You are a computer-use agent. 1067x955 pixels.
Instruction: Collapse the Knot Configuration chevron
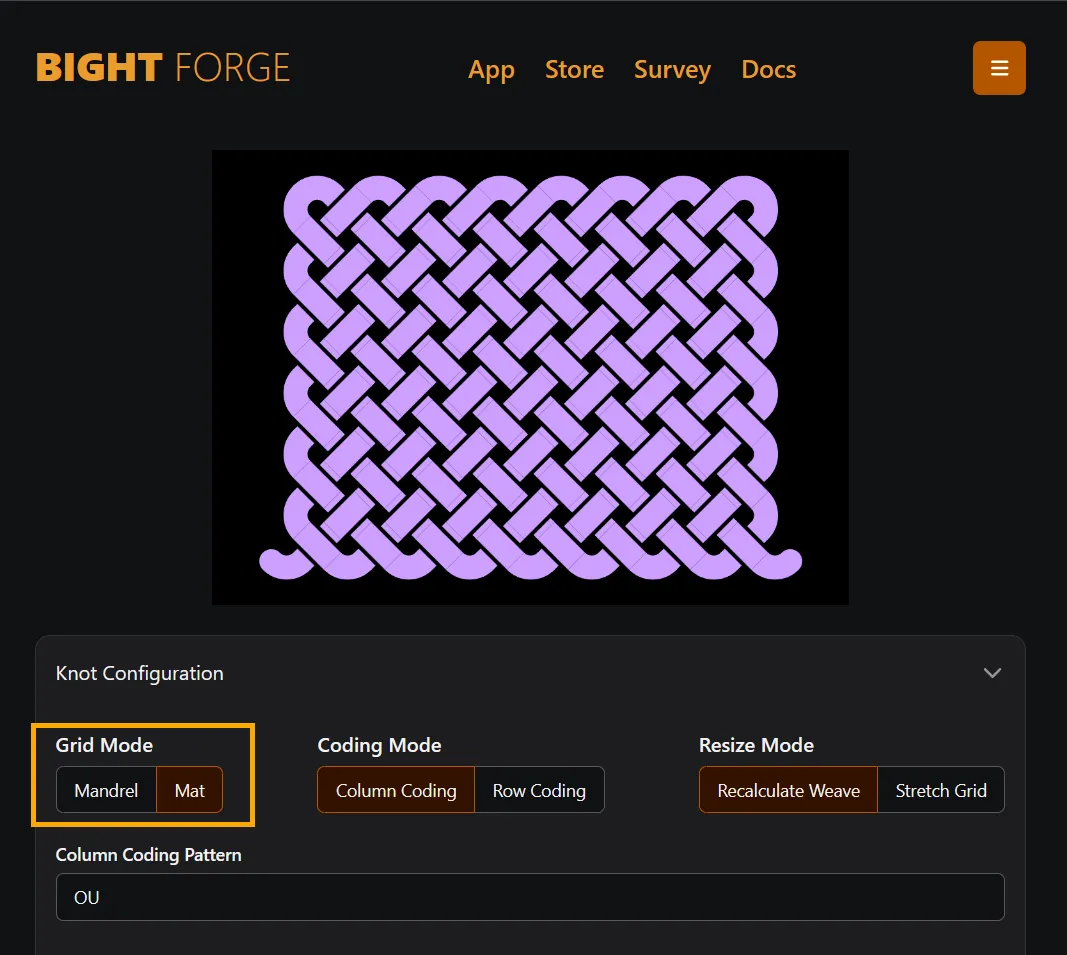point(991,673)
